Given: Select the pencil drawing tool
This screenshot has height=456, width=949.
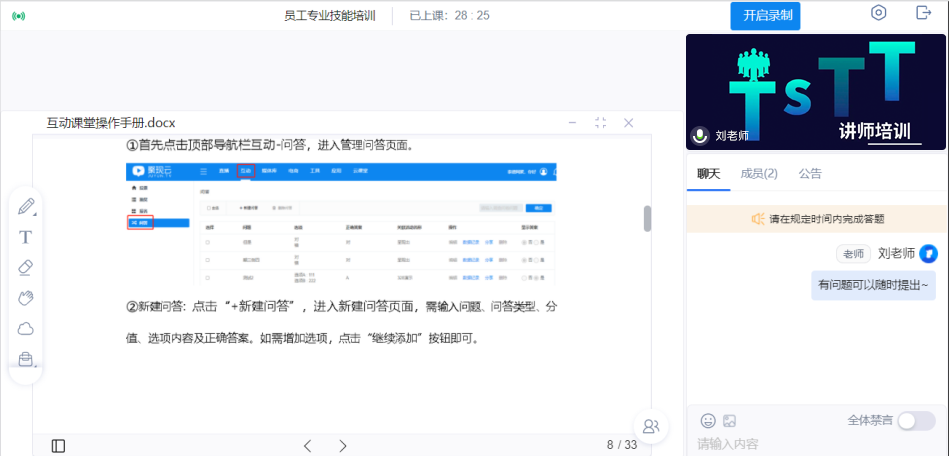Looking at the screenshot, I should (x=26, y=207).
